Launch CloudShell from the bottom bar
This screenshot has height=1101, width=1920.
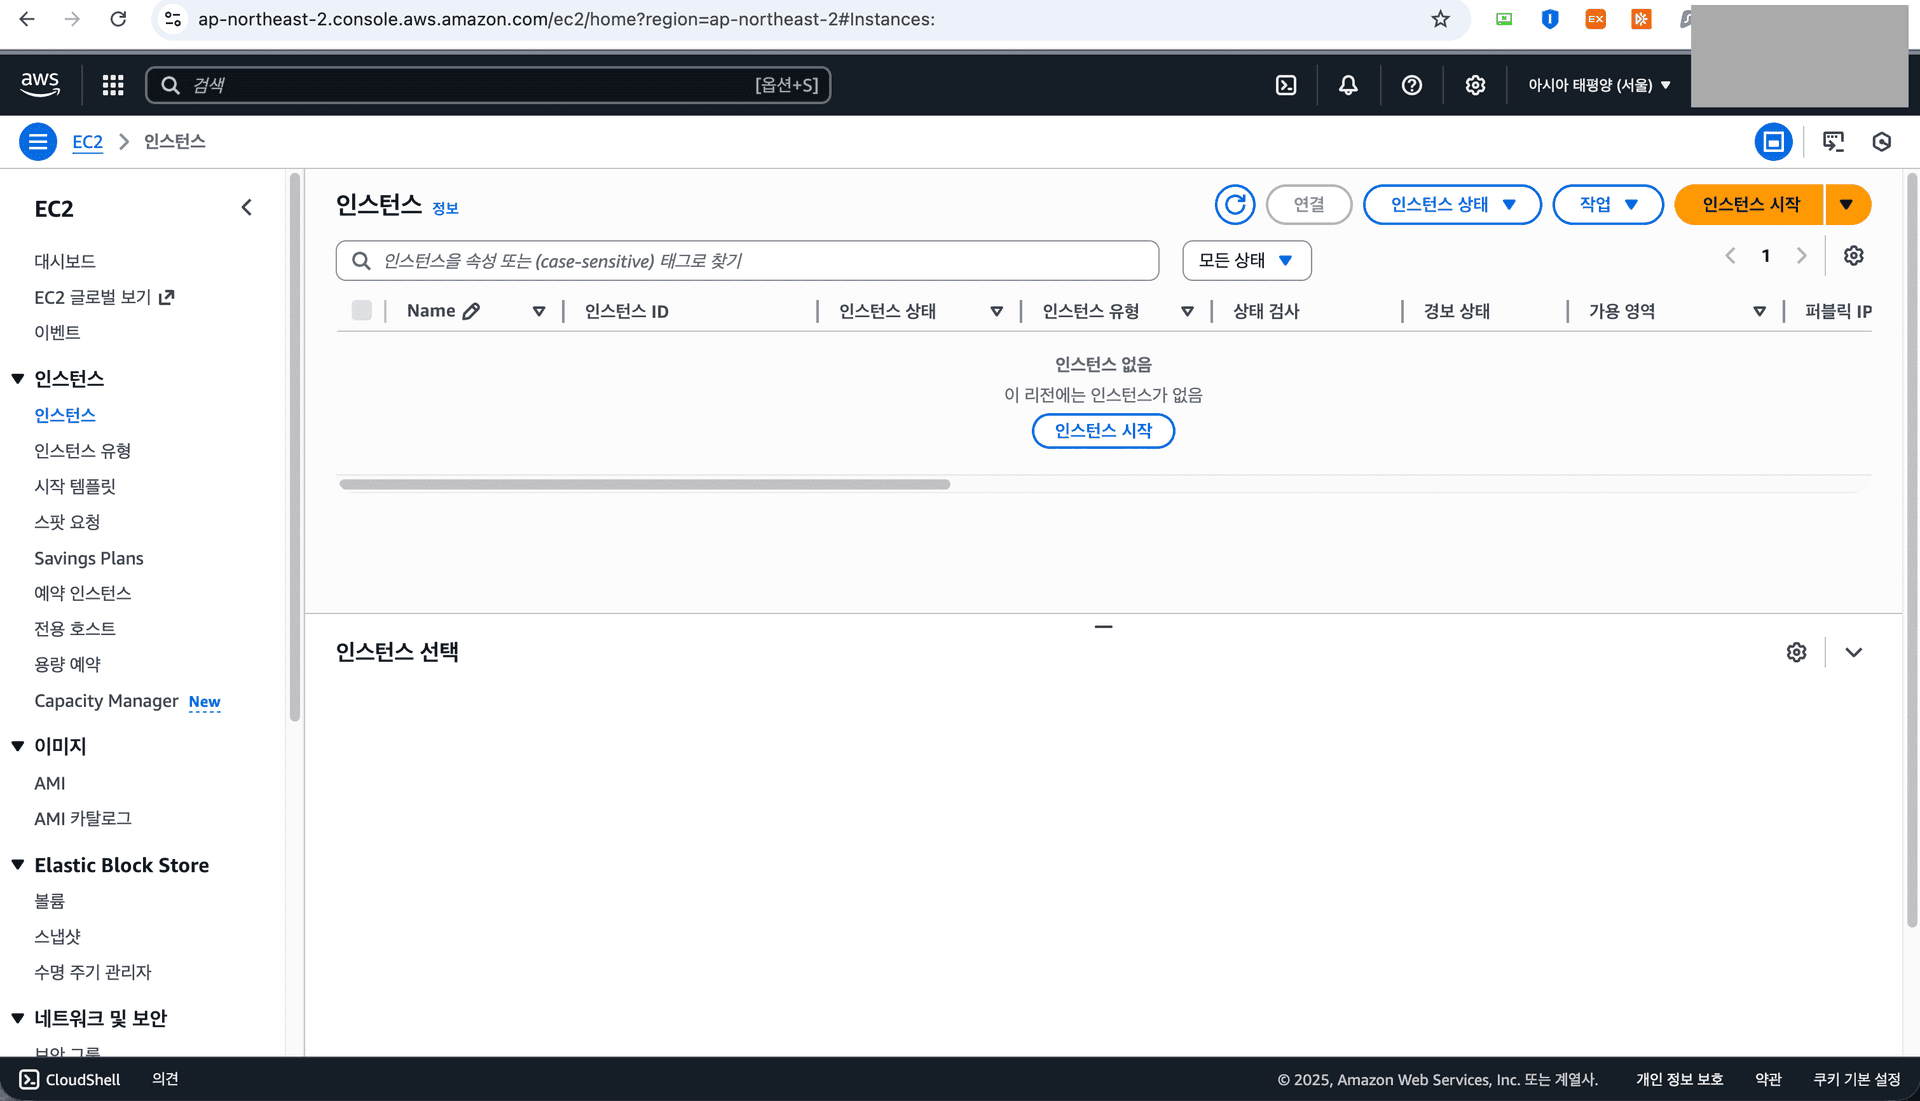(68, 1079)
